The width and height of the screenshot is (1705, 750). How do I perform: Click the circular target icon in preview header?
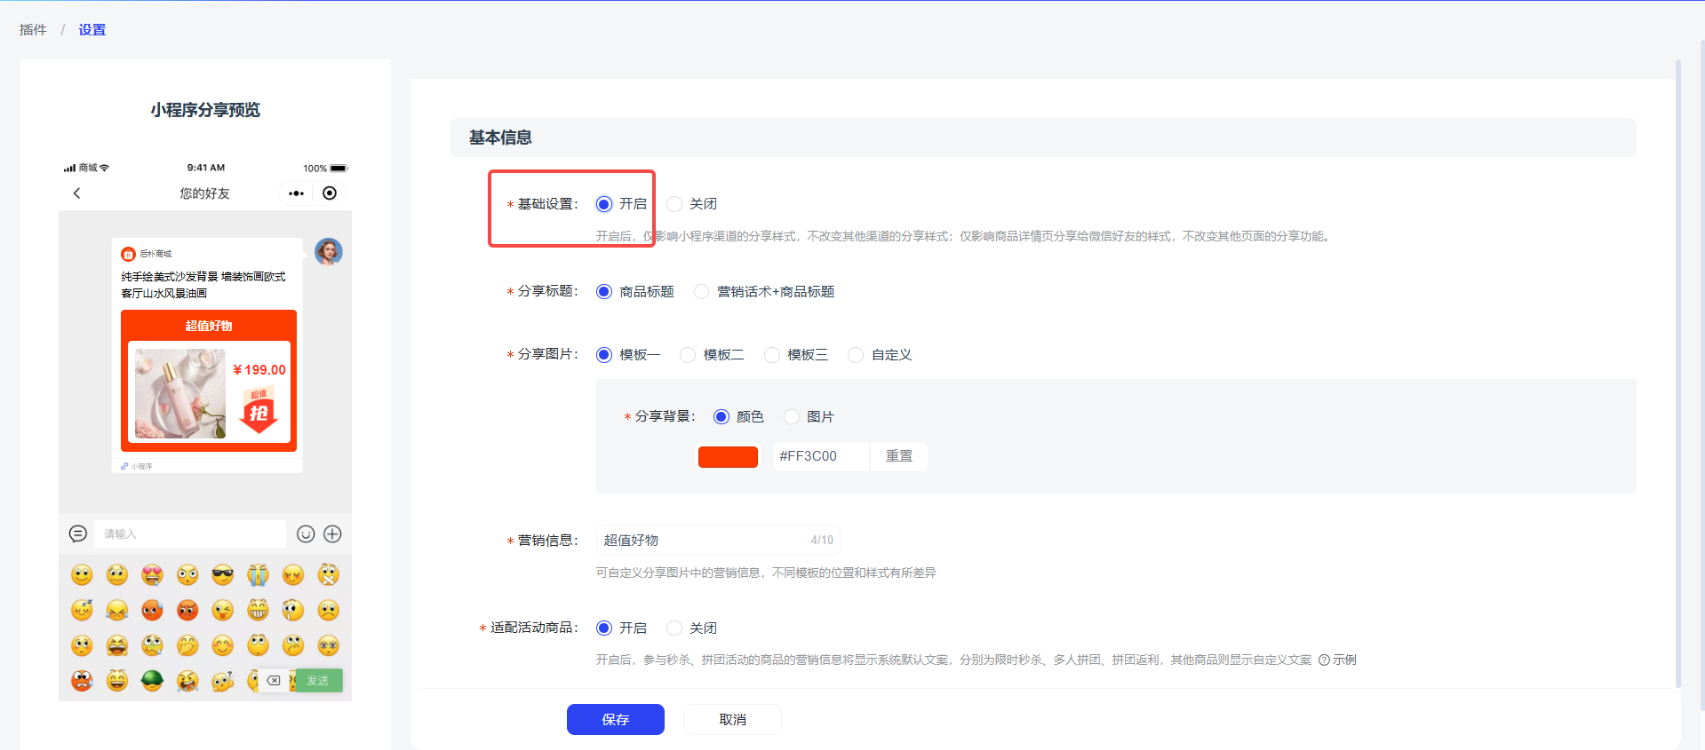point(330,193)
